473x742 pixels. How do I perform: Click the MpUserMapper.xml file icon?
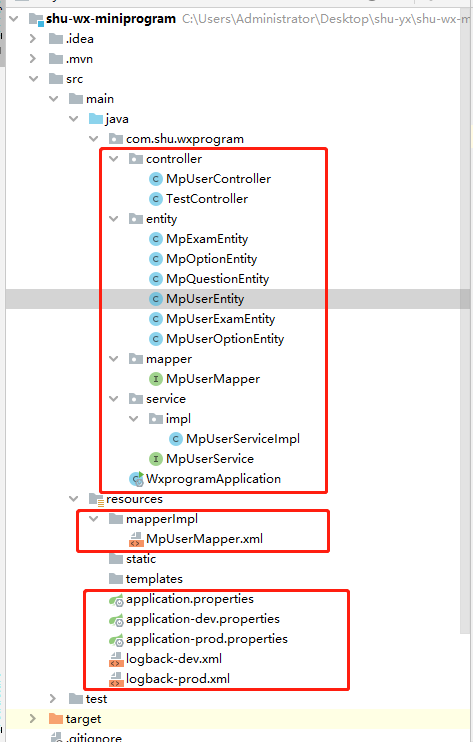(136, 539)
